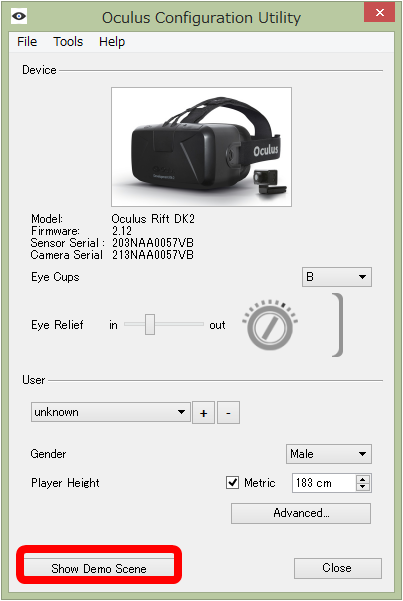The height and width of the screenshot is (601, 403).
Task: Remove user with the minus button
Action: tap(229, 413)
